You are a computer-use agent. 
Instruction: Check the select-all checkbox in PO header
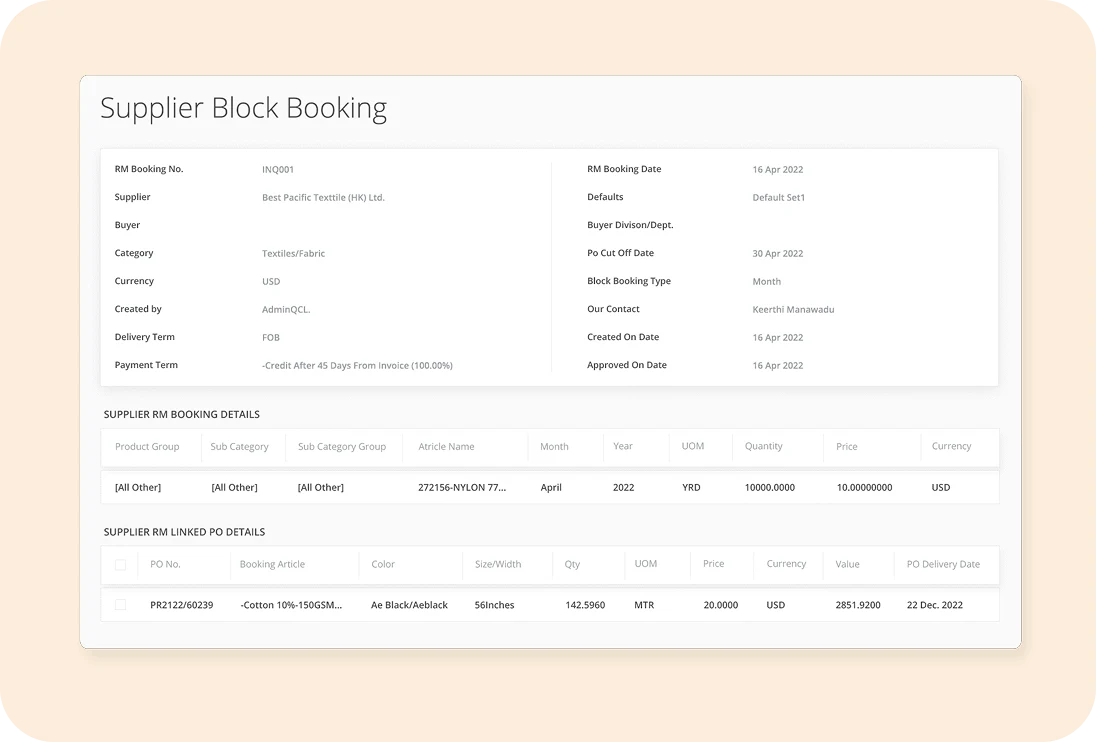point(121,565)
